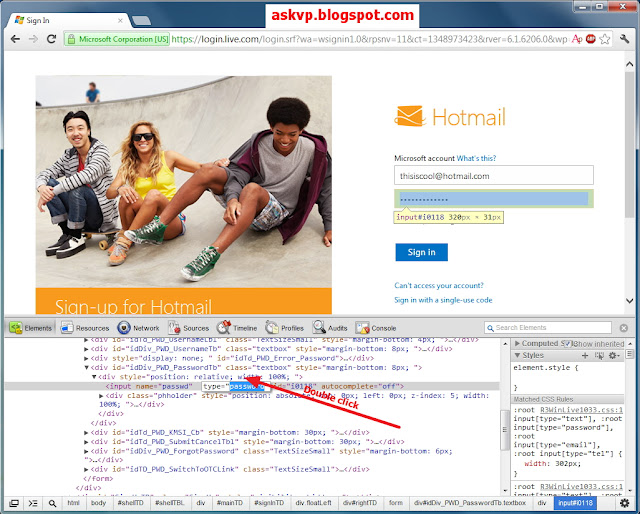Focus the Microsoft account email field
This screenshot has width=640, height=514.
click(x=494, y=176)
